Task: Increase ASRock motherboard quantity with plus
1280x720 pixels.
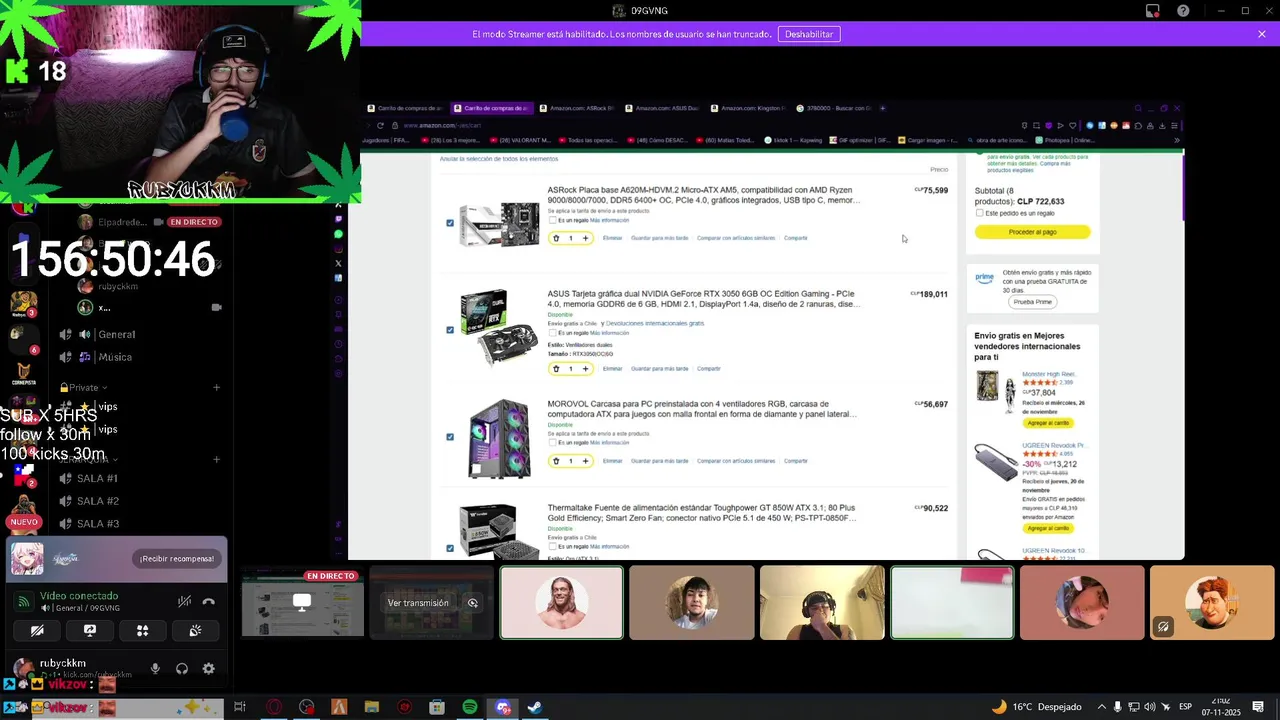Action: 586,238
